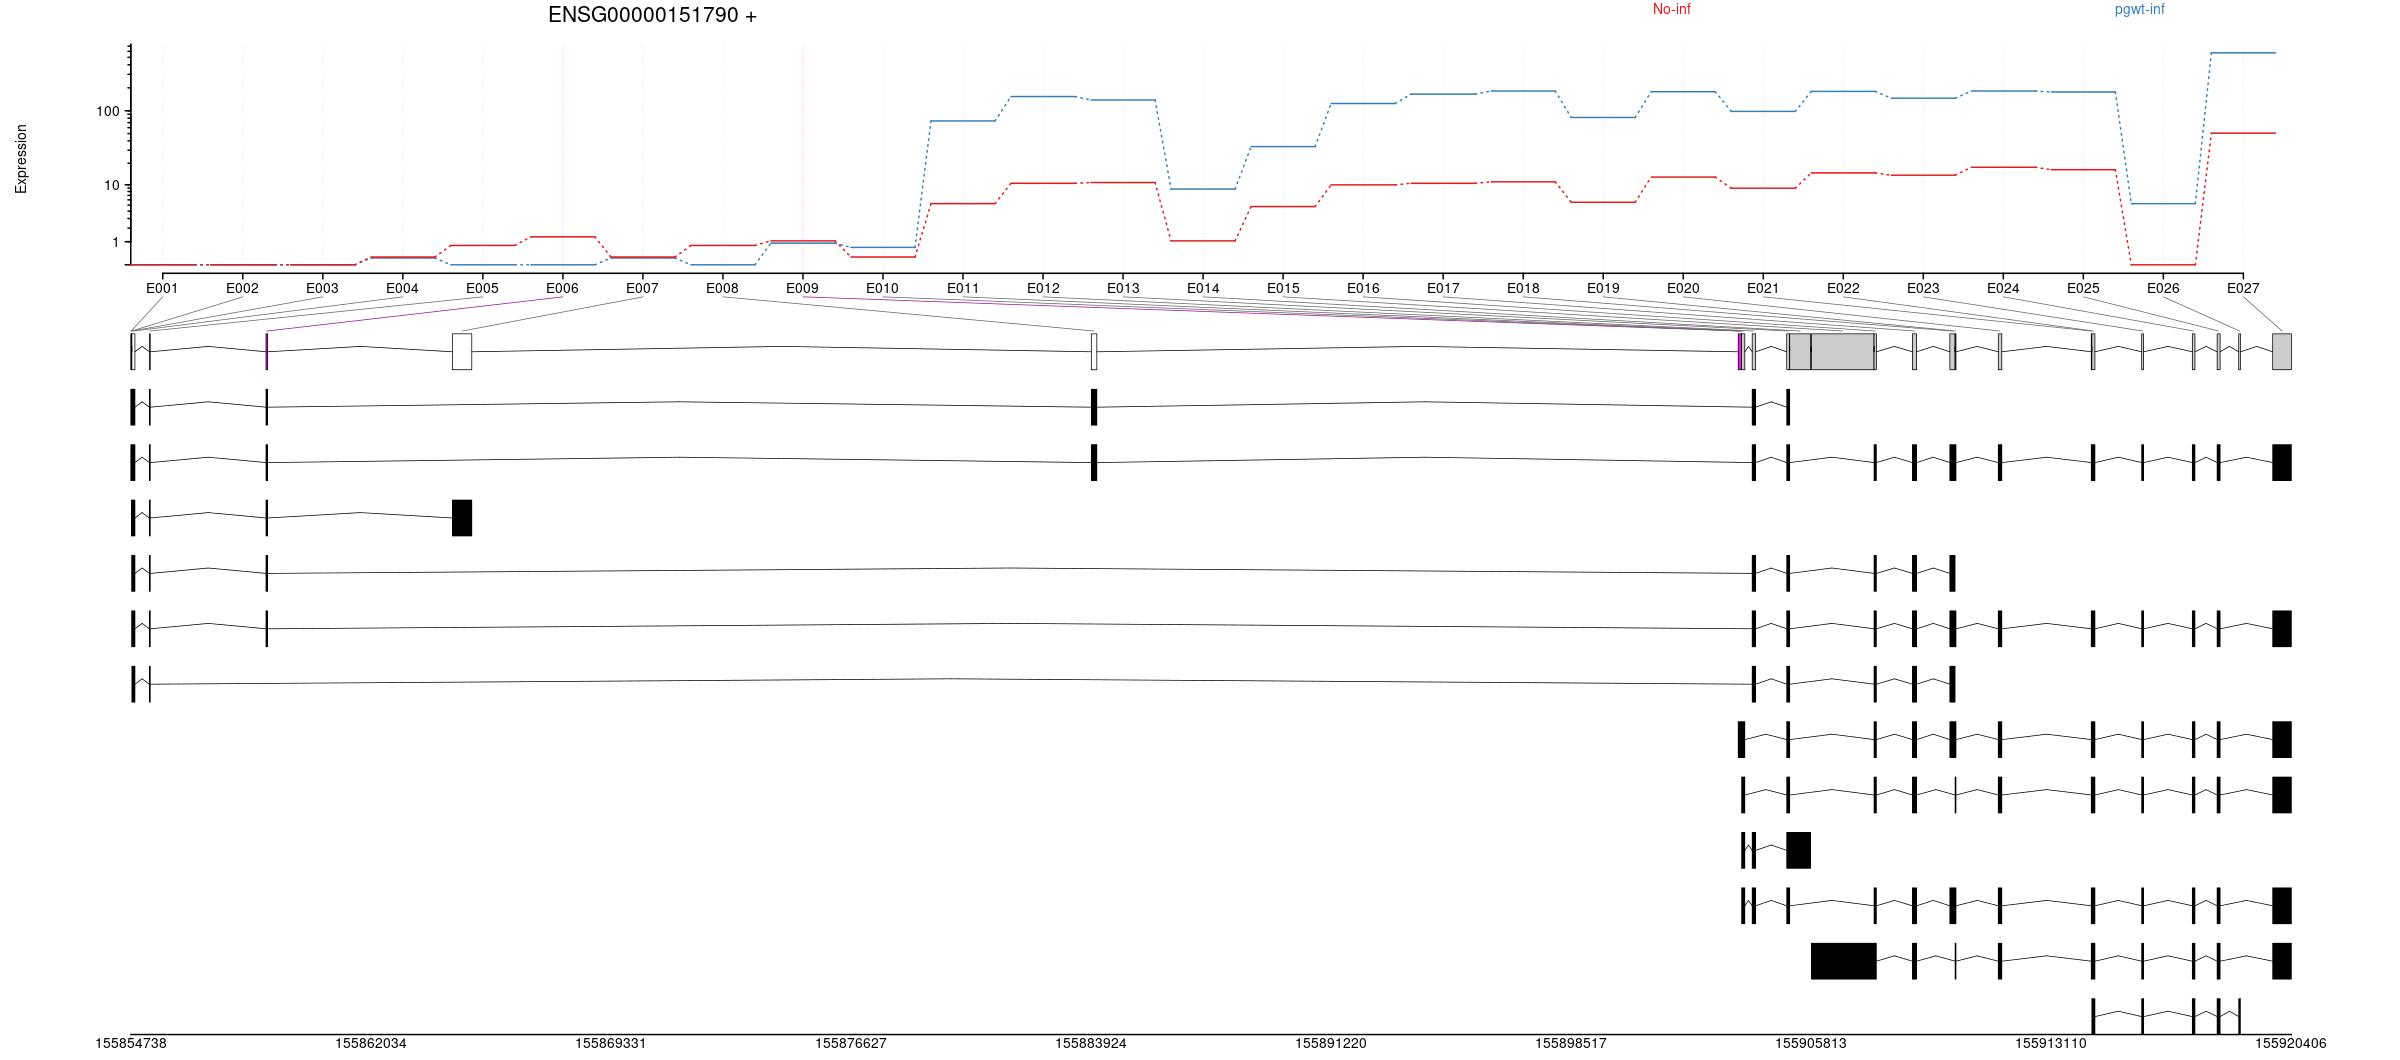Select the E025 exon label
2400x1060 pixels.
click(x=2083, y=288)
